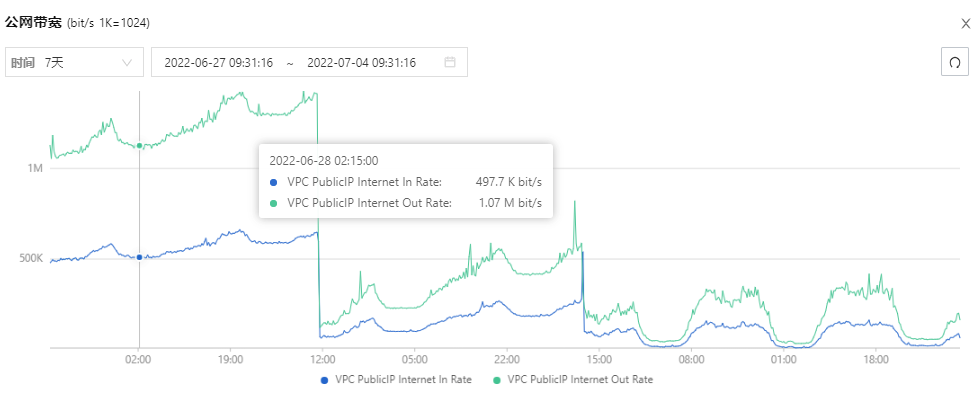Toggle VPC PublicIP Internet Out Rate series label
This screenshot has width=978, height=406.
coord(580,380)
